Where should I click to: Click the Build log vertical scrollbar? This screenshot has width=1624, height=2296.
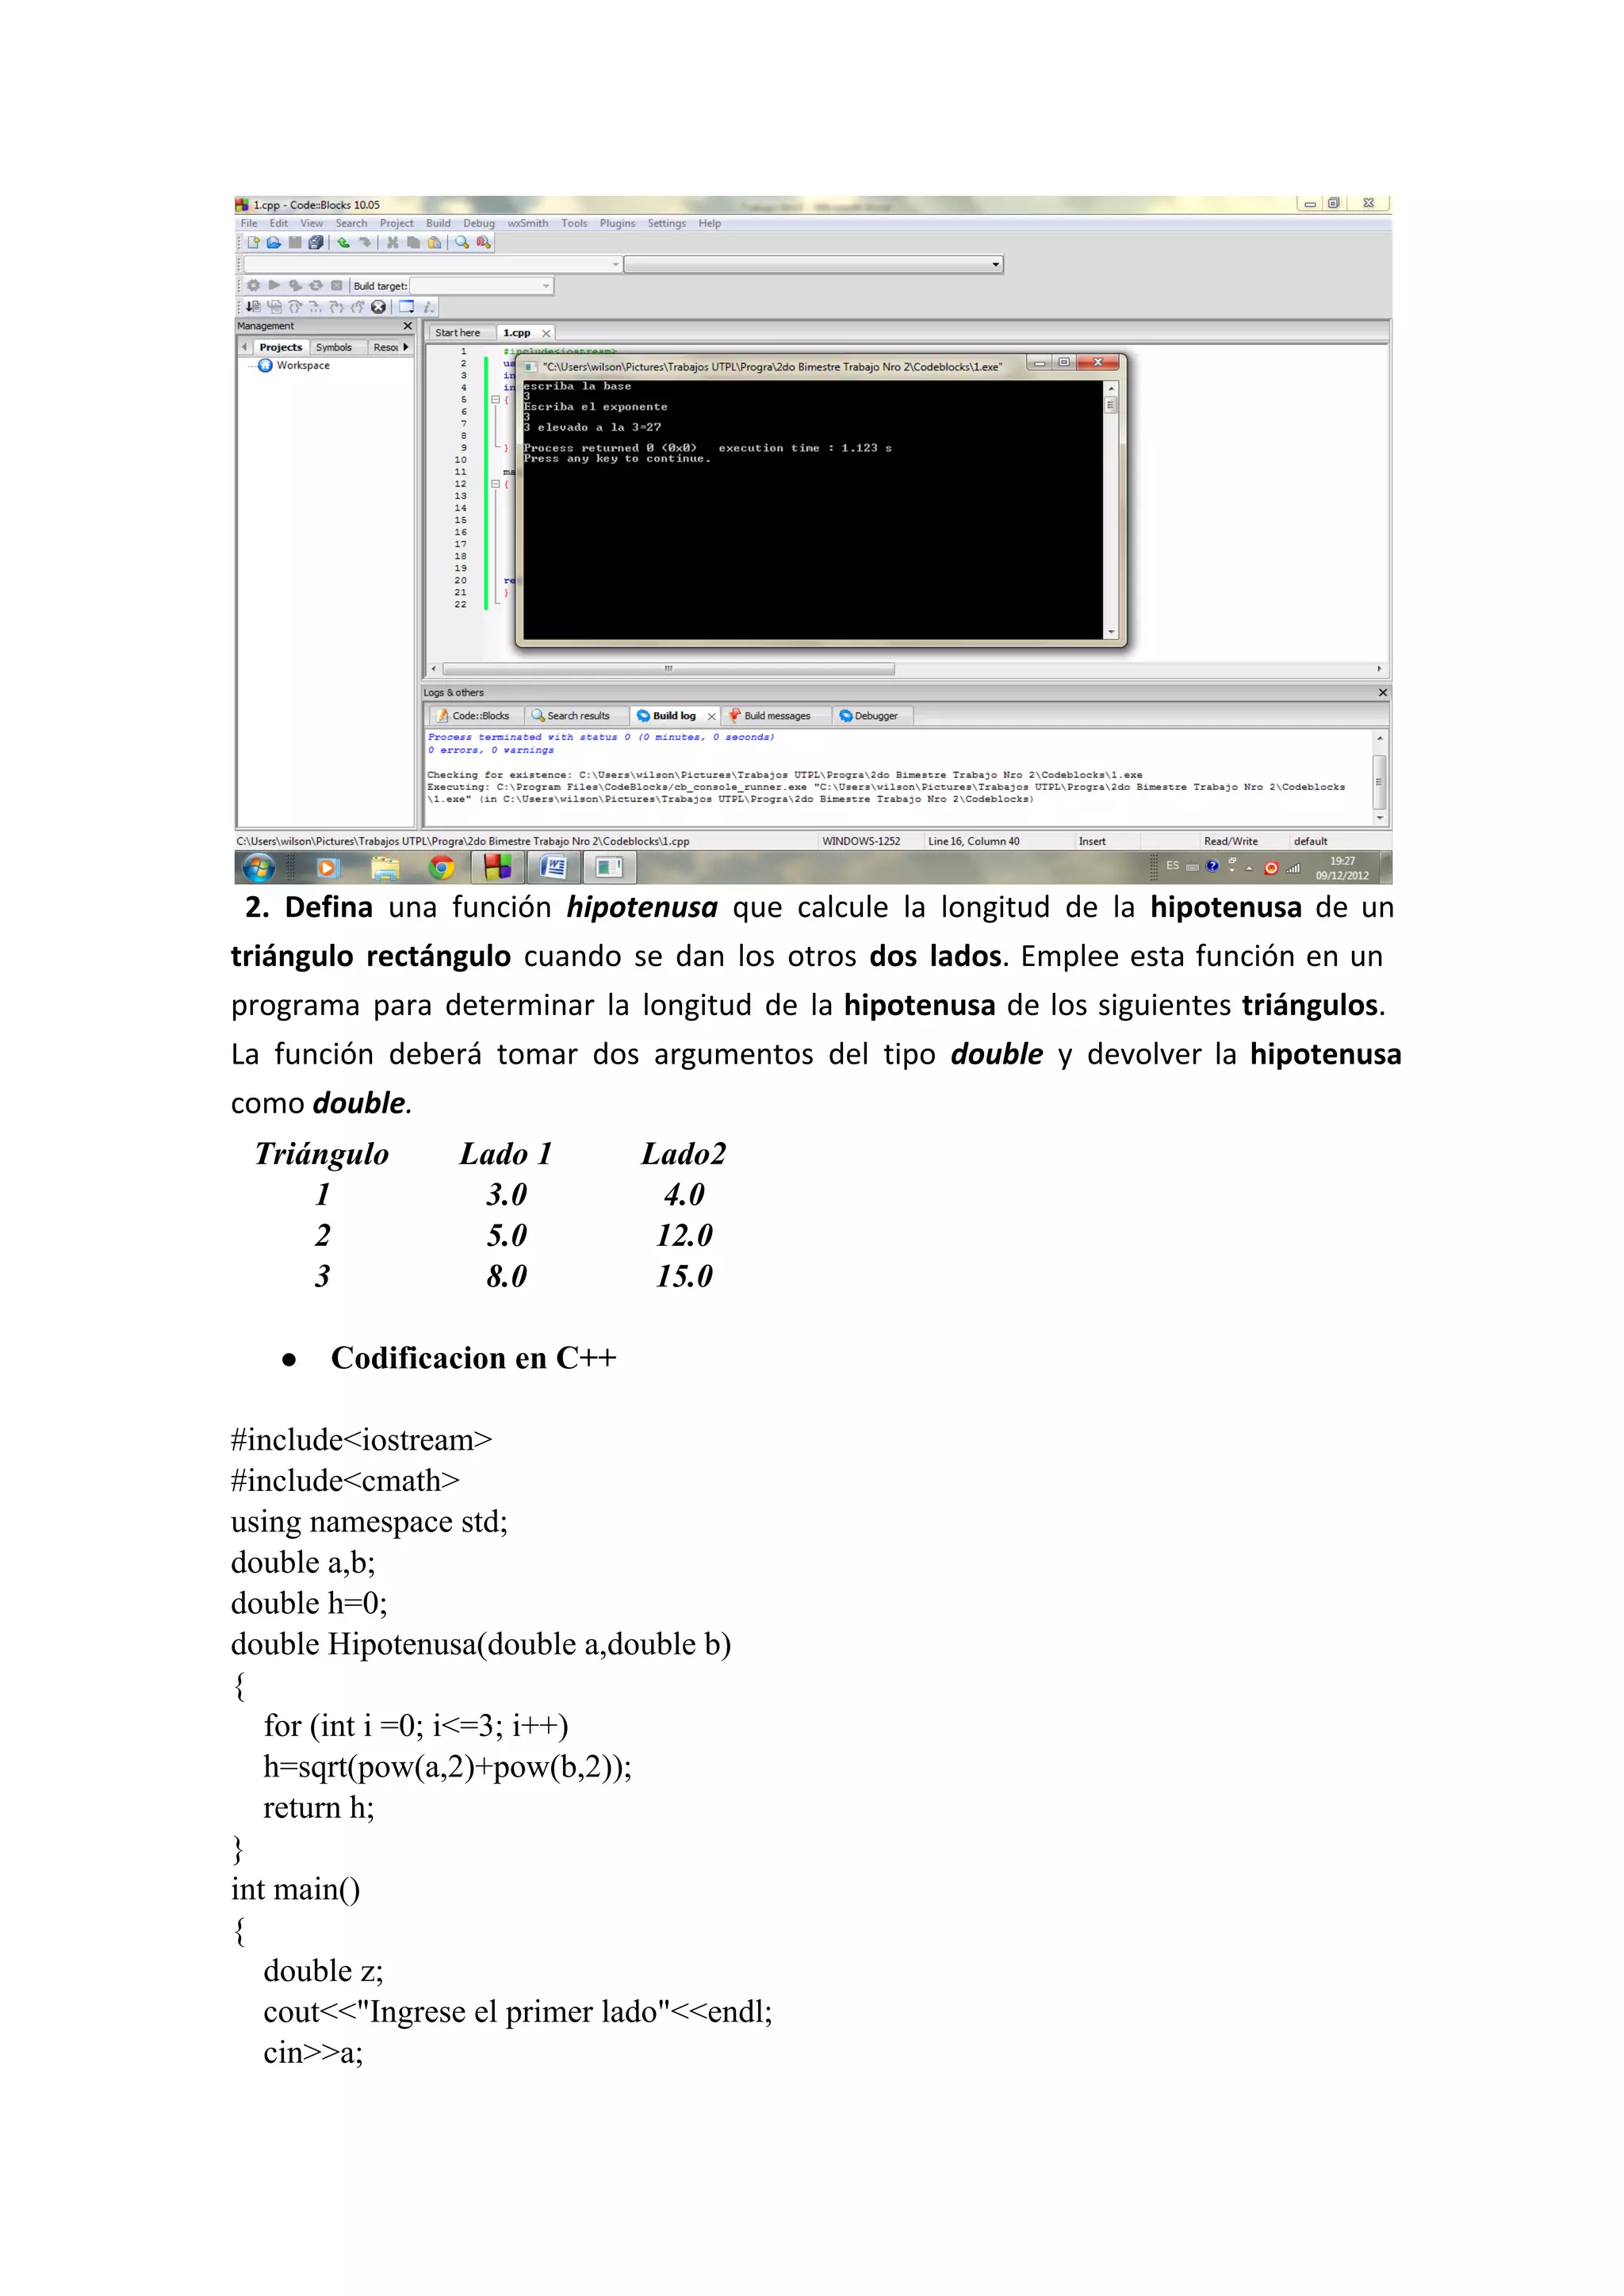[x=1380, y=777]
